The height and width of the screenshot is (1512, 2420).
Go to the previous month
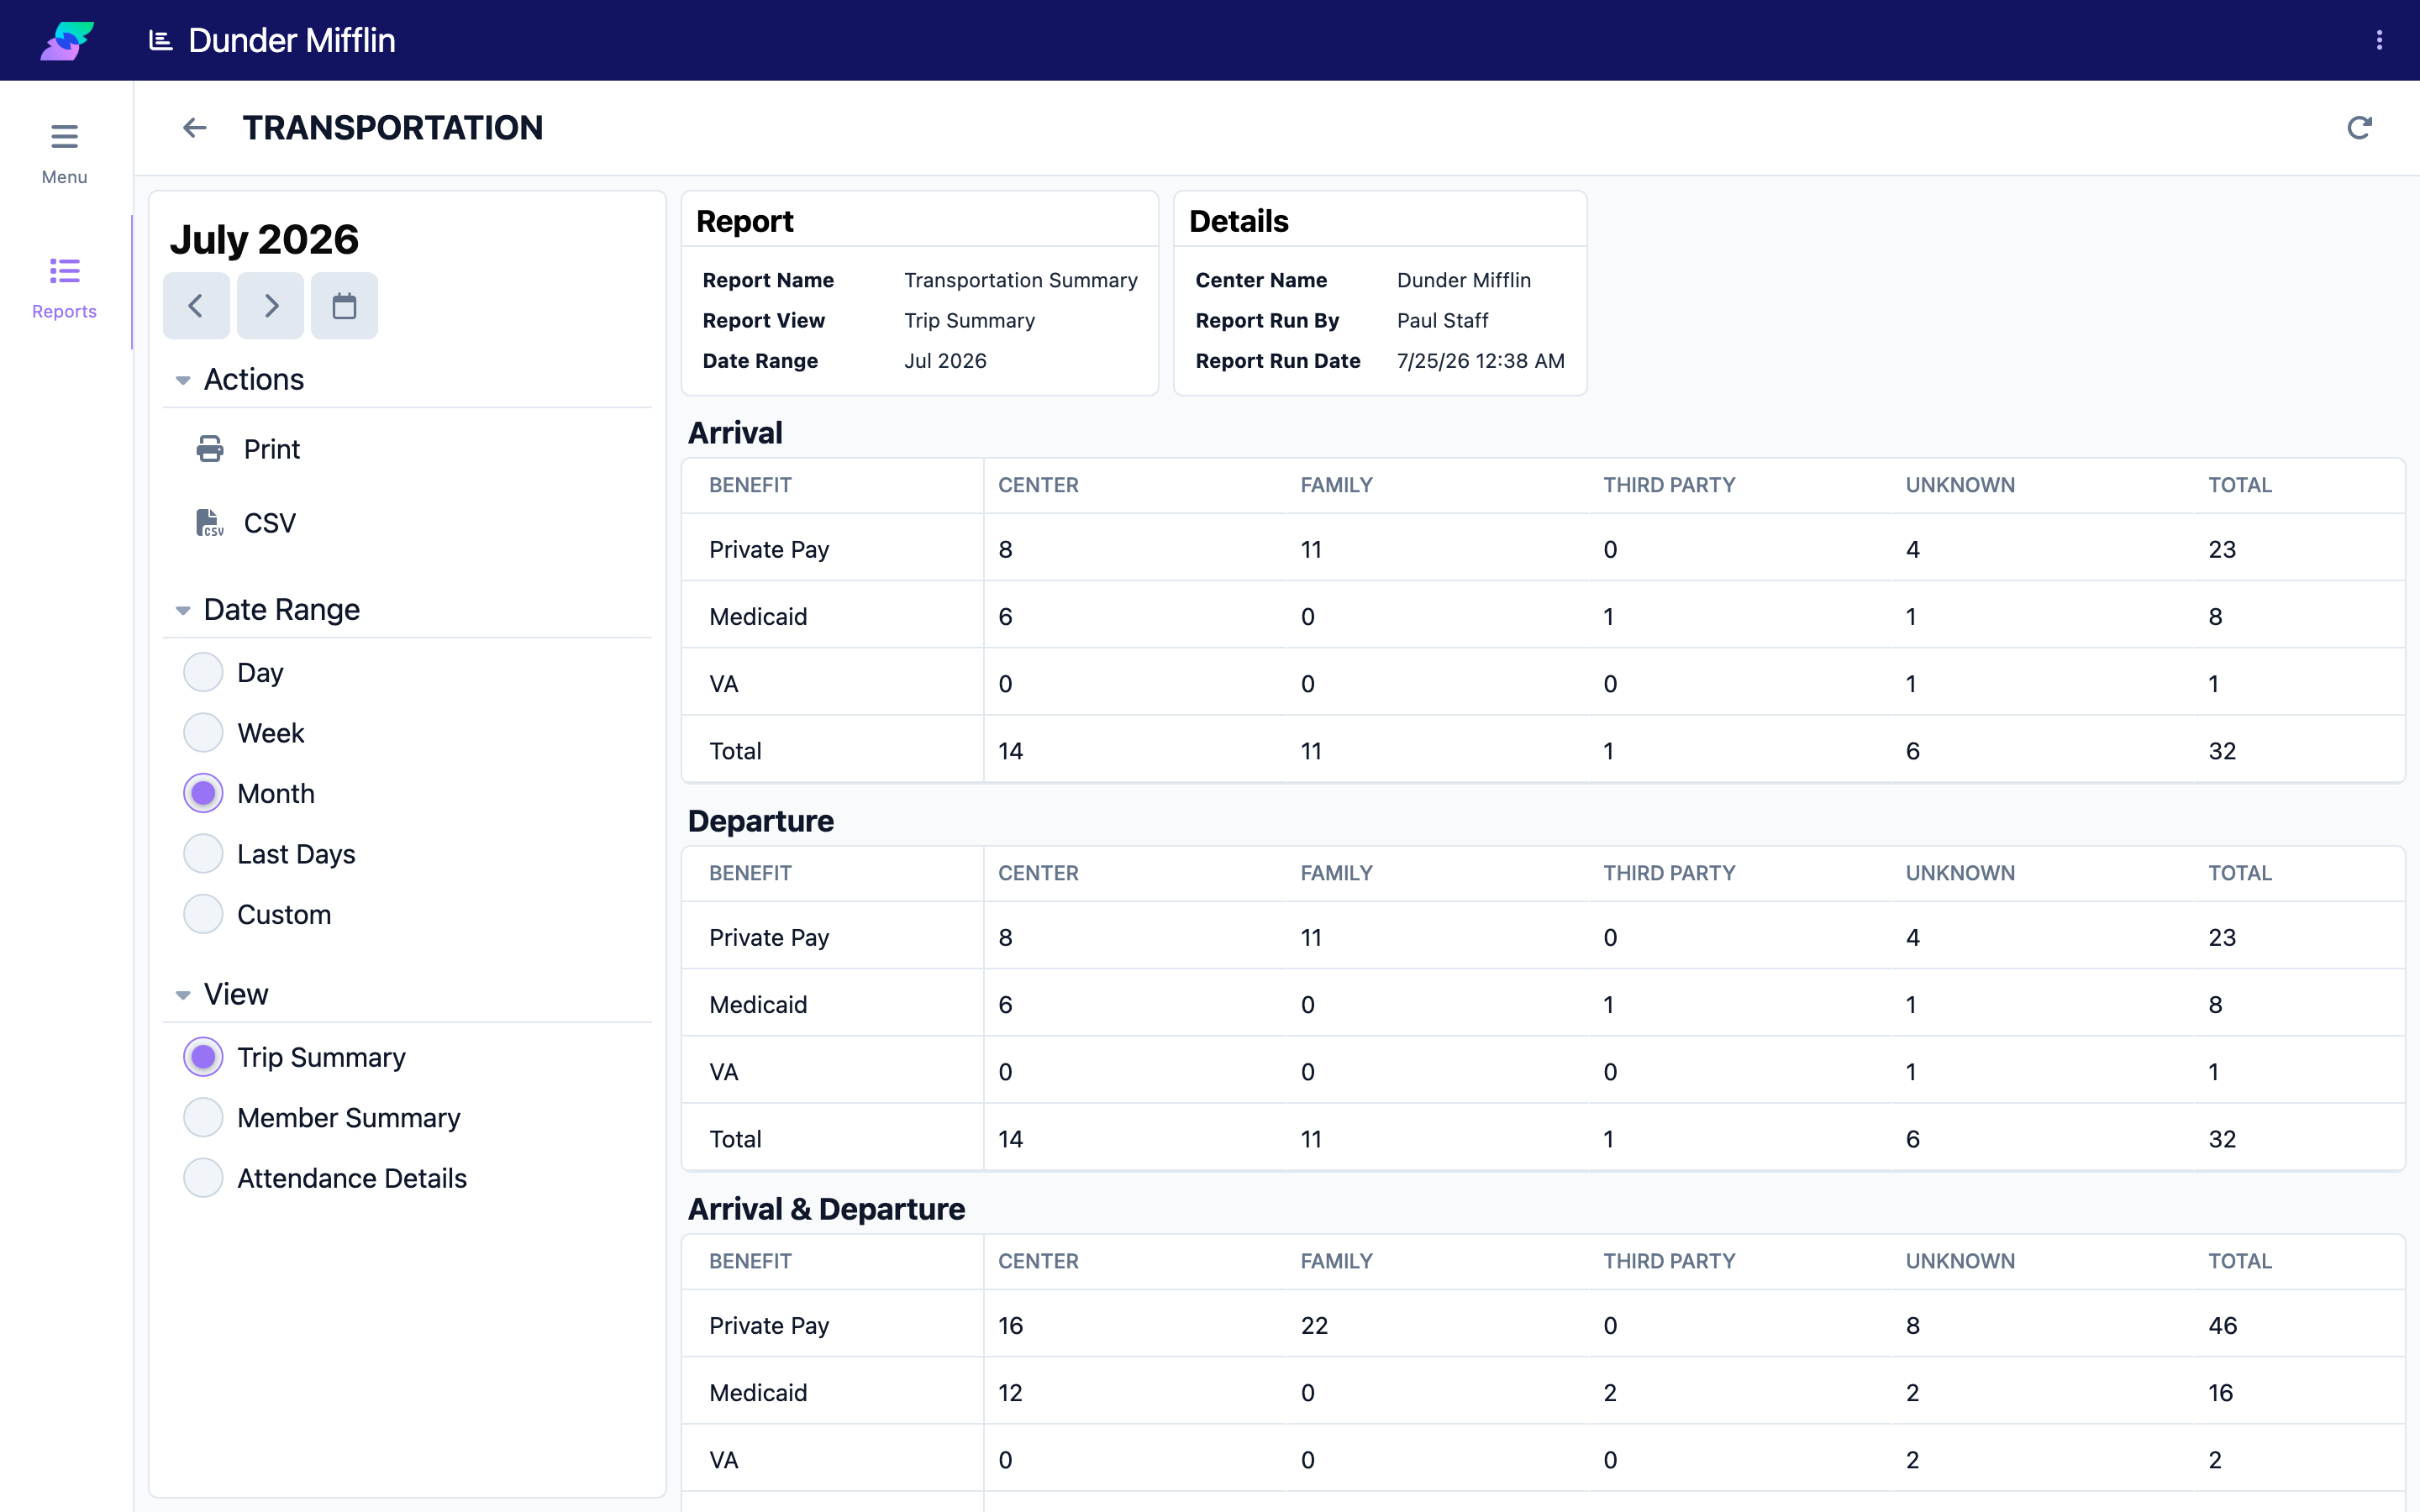[196, 306]
